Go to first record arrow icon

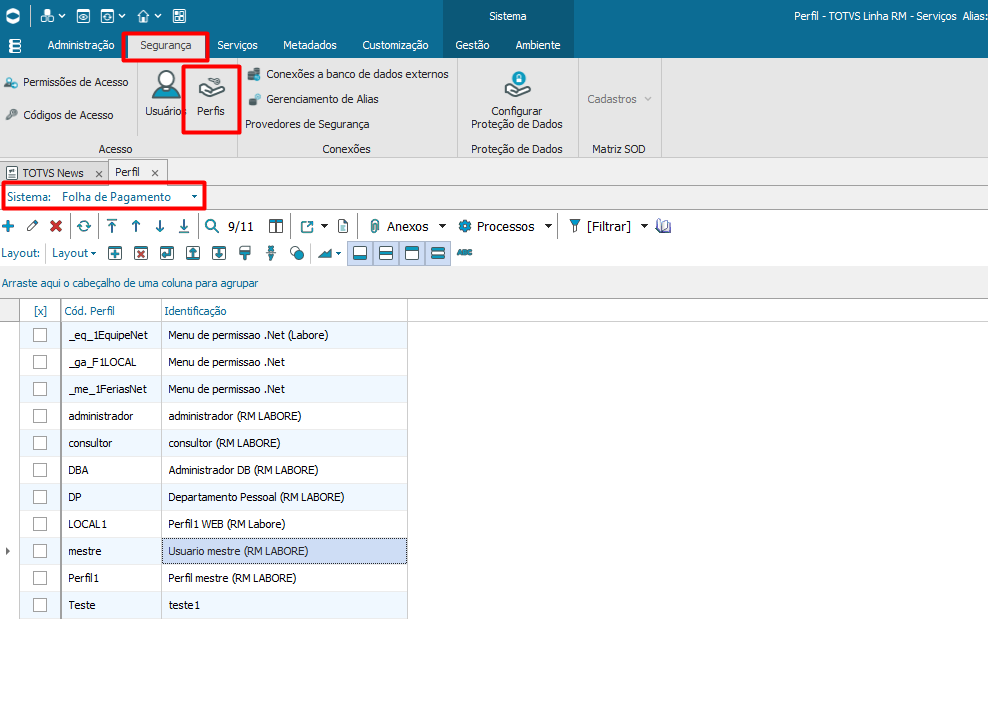[112, 226]
